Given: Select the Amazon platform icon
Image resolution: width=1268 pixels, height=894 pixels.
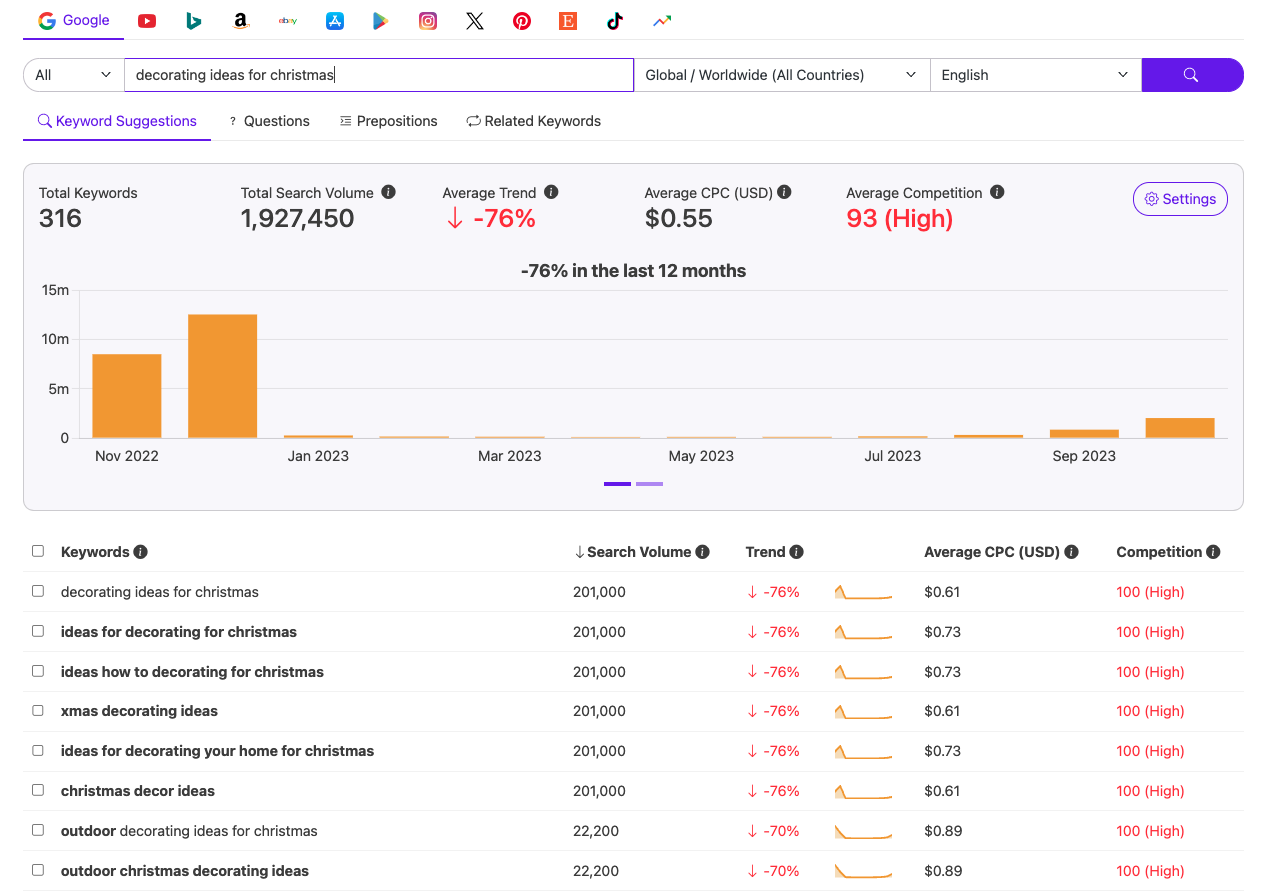Looking at the screenshot, I should tap(240, 21).
